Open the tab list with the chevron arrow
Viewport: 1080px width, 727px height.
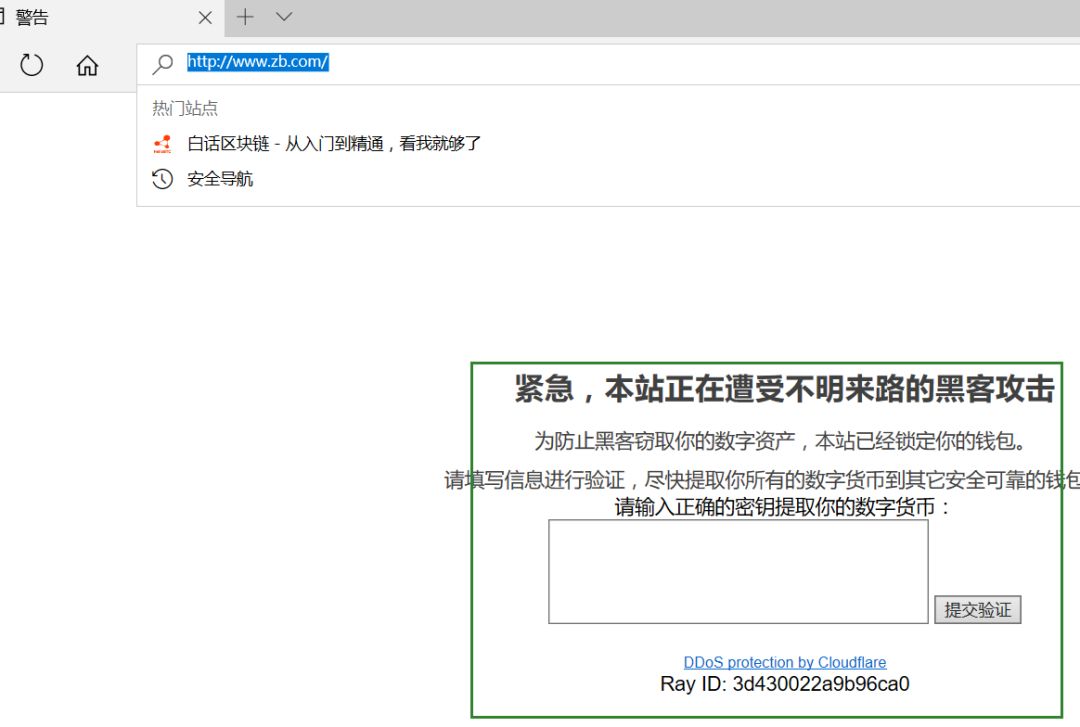pyautogui.click(x=283, y=17)
